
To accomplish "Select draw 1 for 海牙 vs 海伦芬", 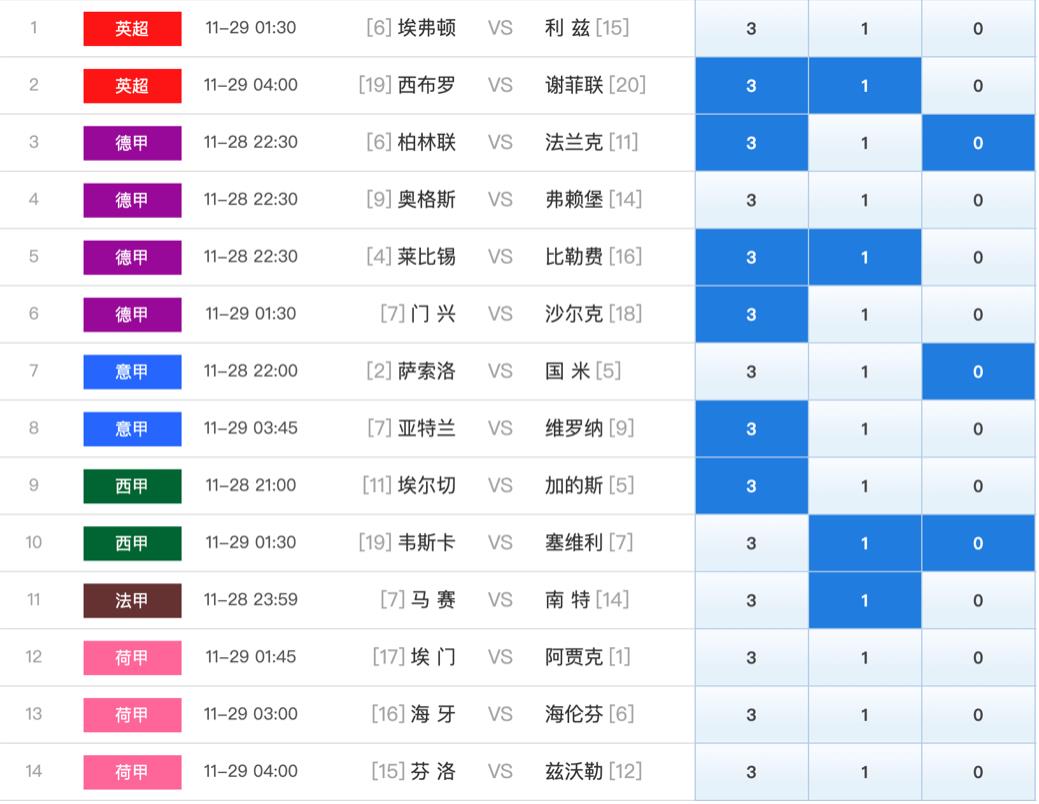I will click(865, 715).
